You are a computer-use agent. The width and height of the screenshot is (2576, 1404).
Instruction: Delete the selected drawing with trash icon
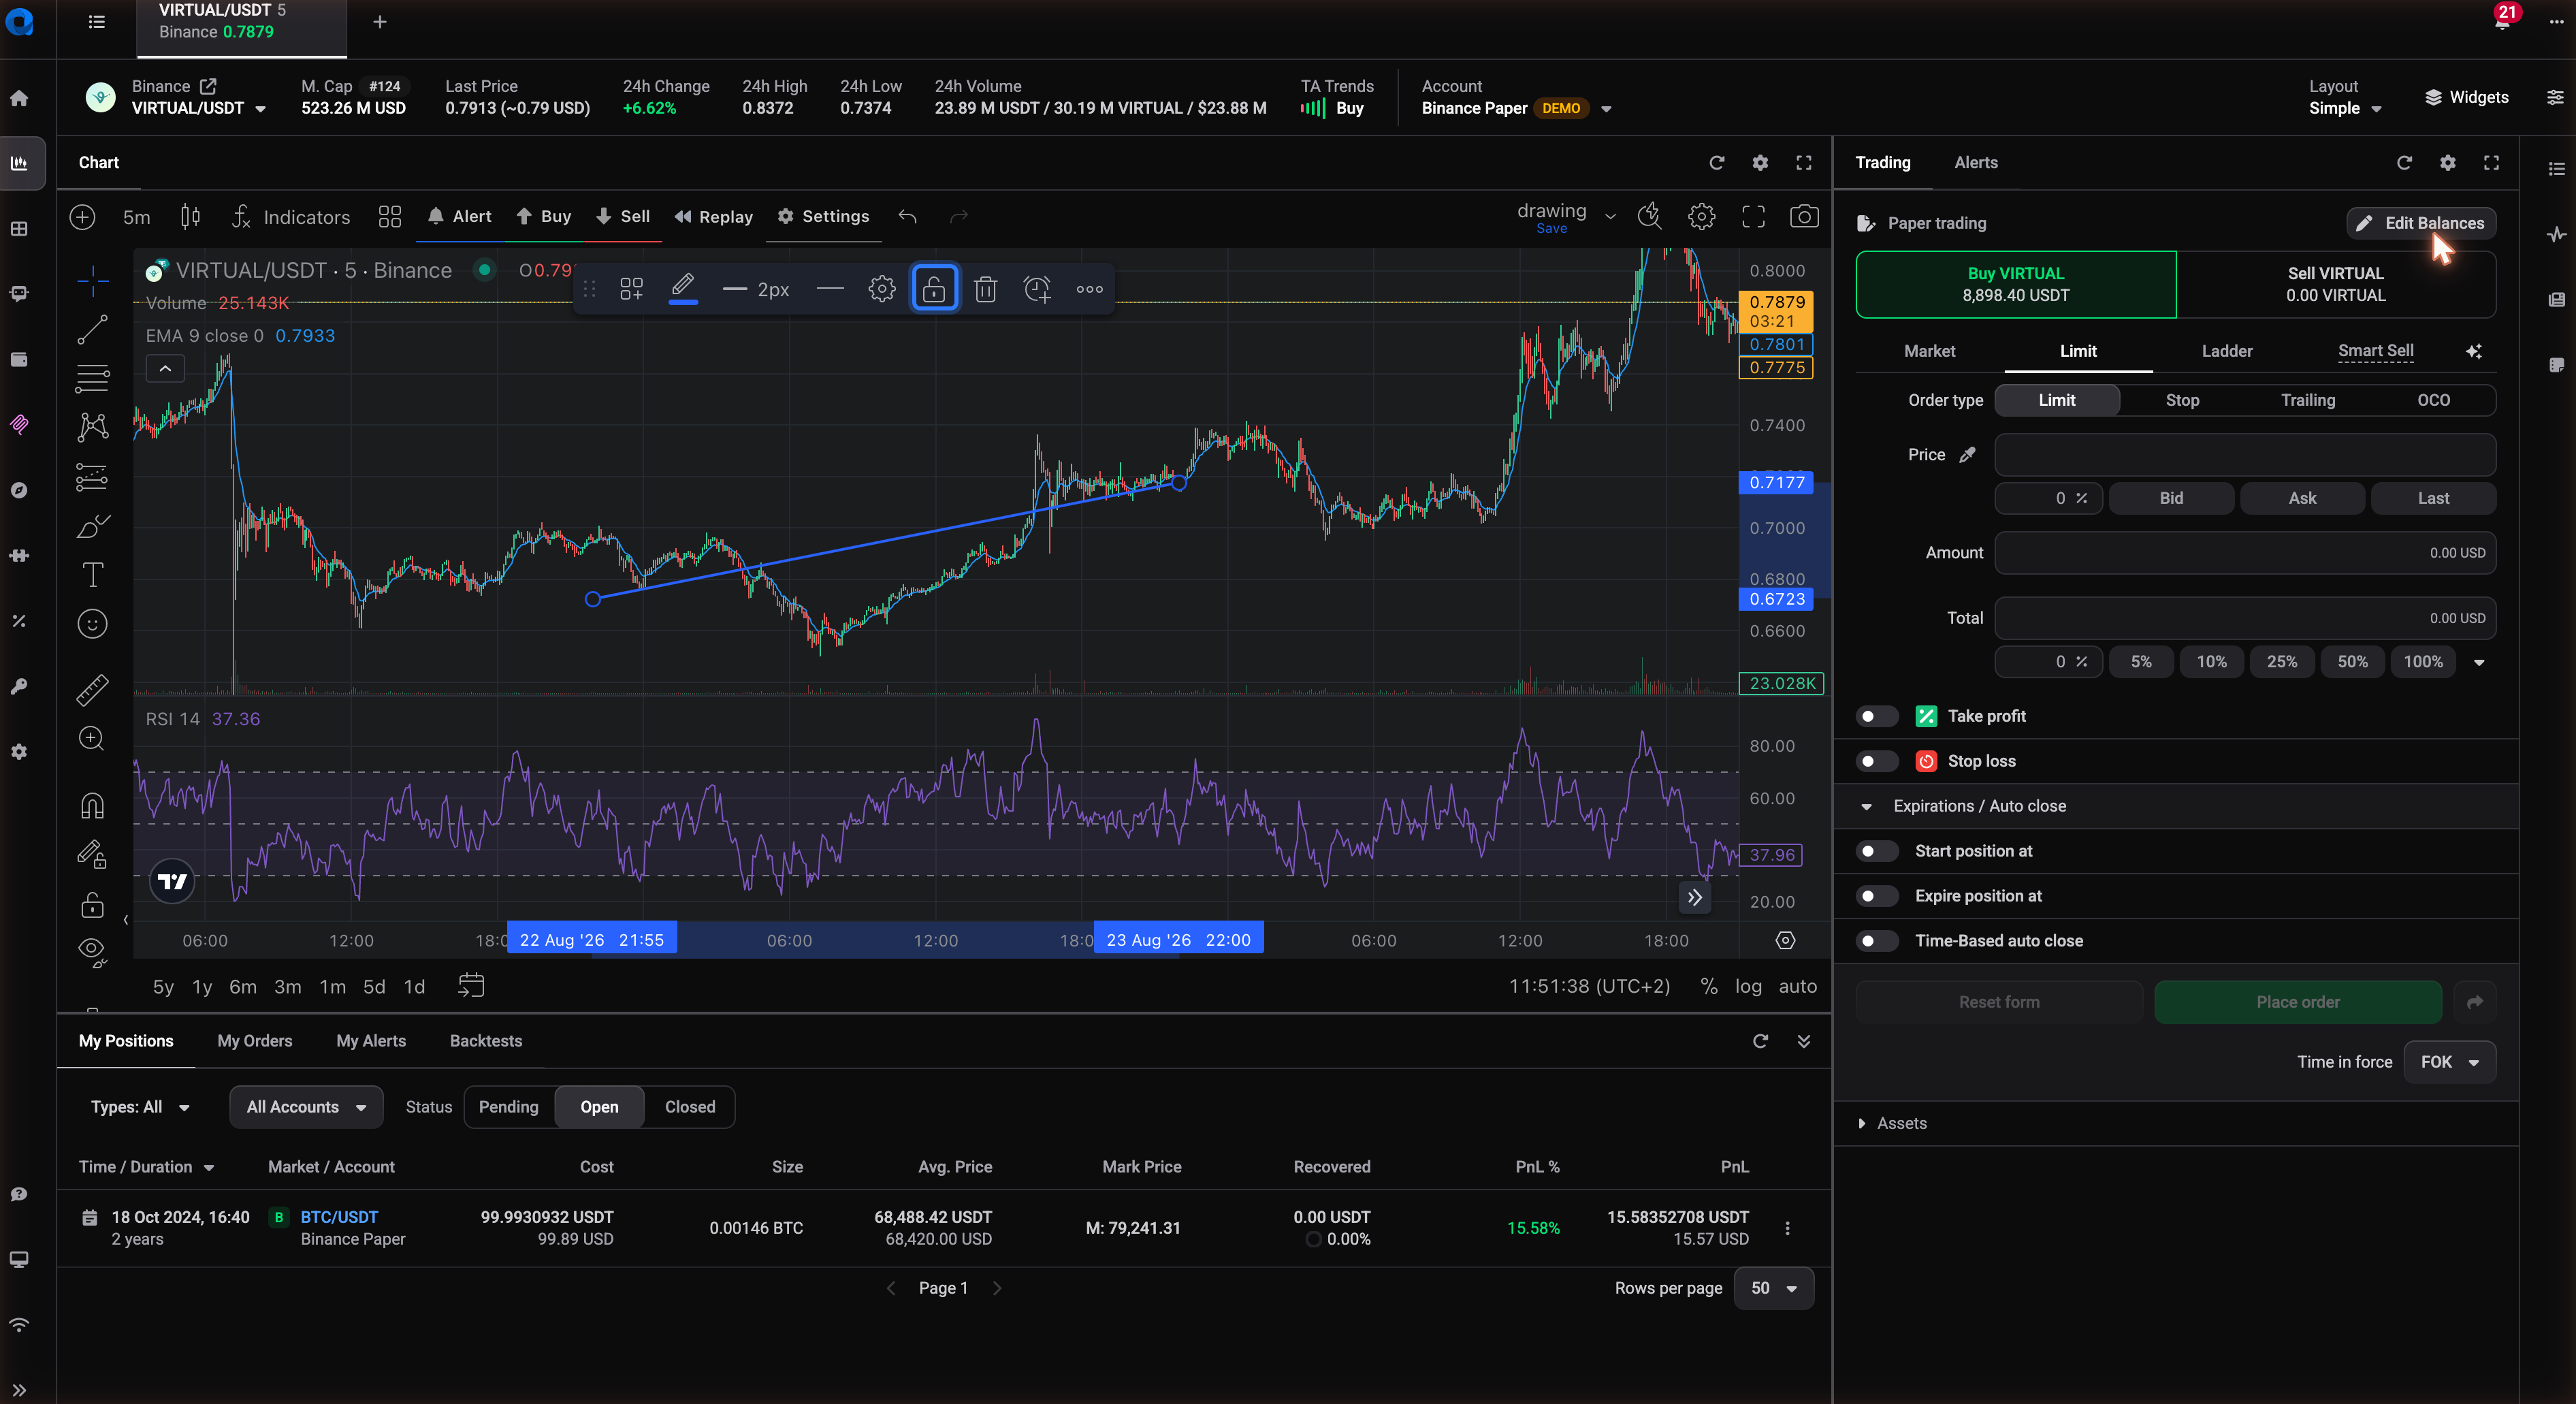coord(985,290)
